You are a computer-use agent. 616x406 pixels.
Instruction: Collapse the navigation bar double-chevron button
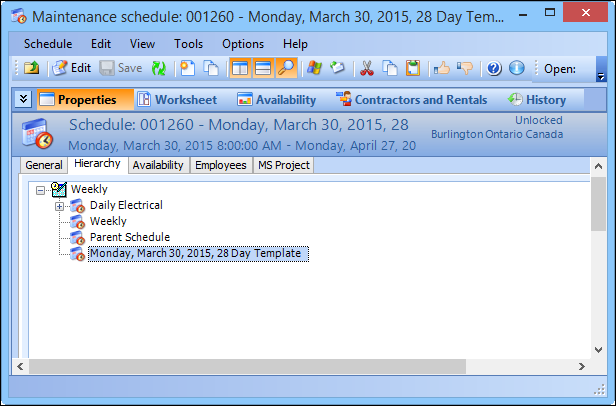[23, 99]
